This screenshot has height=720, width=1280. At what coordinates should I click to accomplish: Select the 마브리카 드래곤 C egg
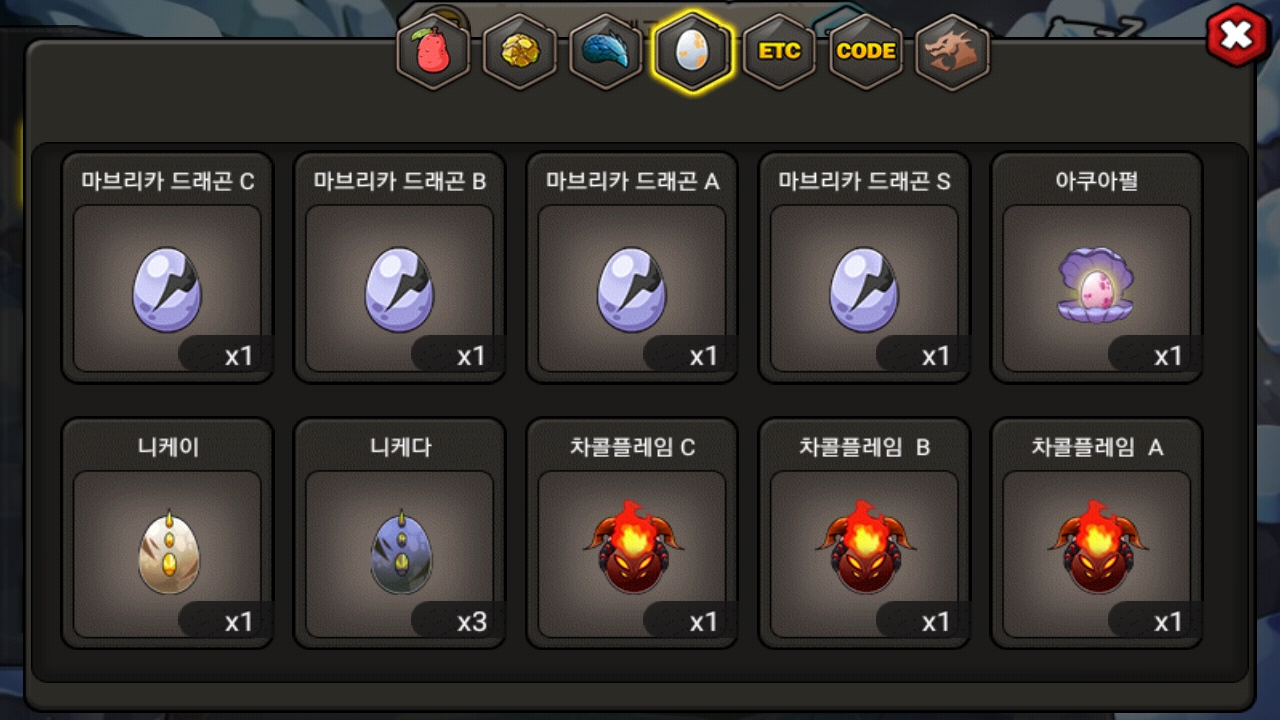tap(167, 267)
